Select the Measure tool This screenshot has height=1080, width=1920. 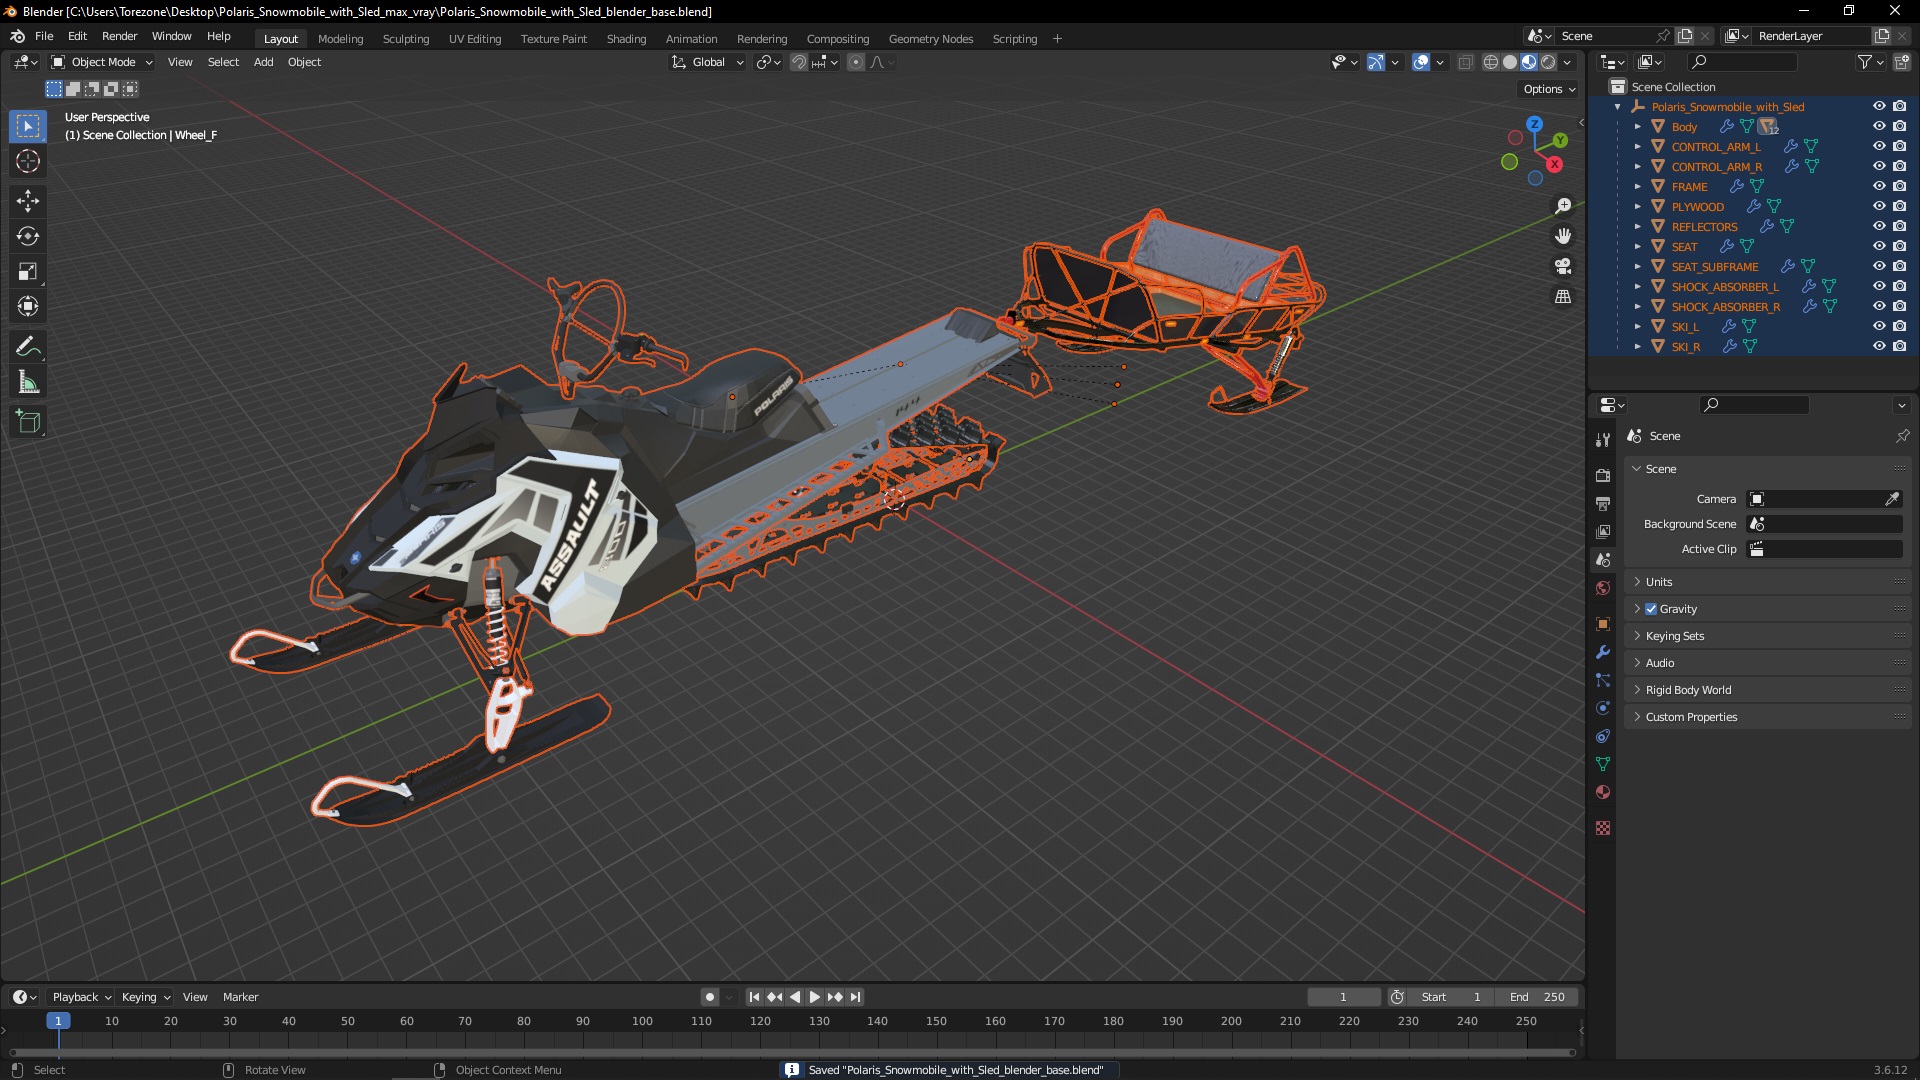pyautogui.click(x=28, y=382)
